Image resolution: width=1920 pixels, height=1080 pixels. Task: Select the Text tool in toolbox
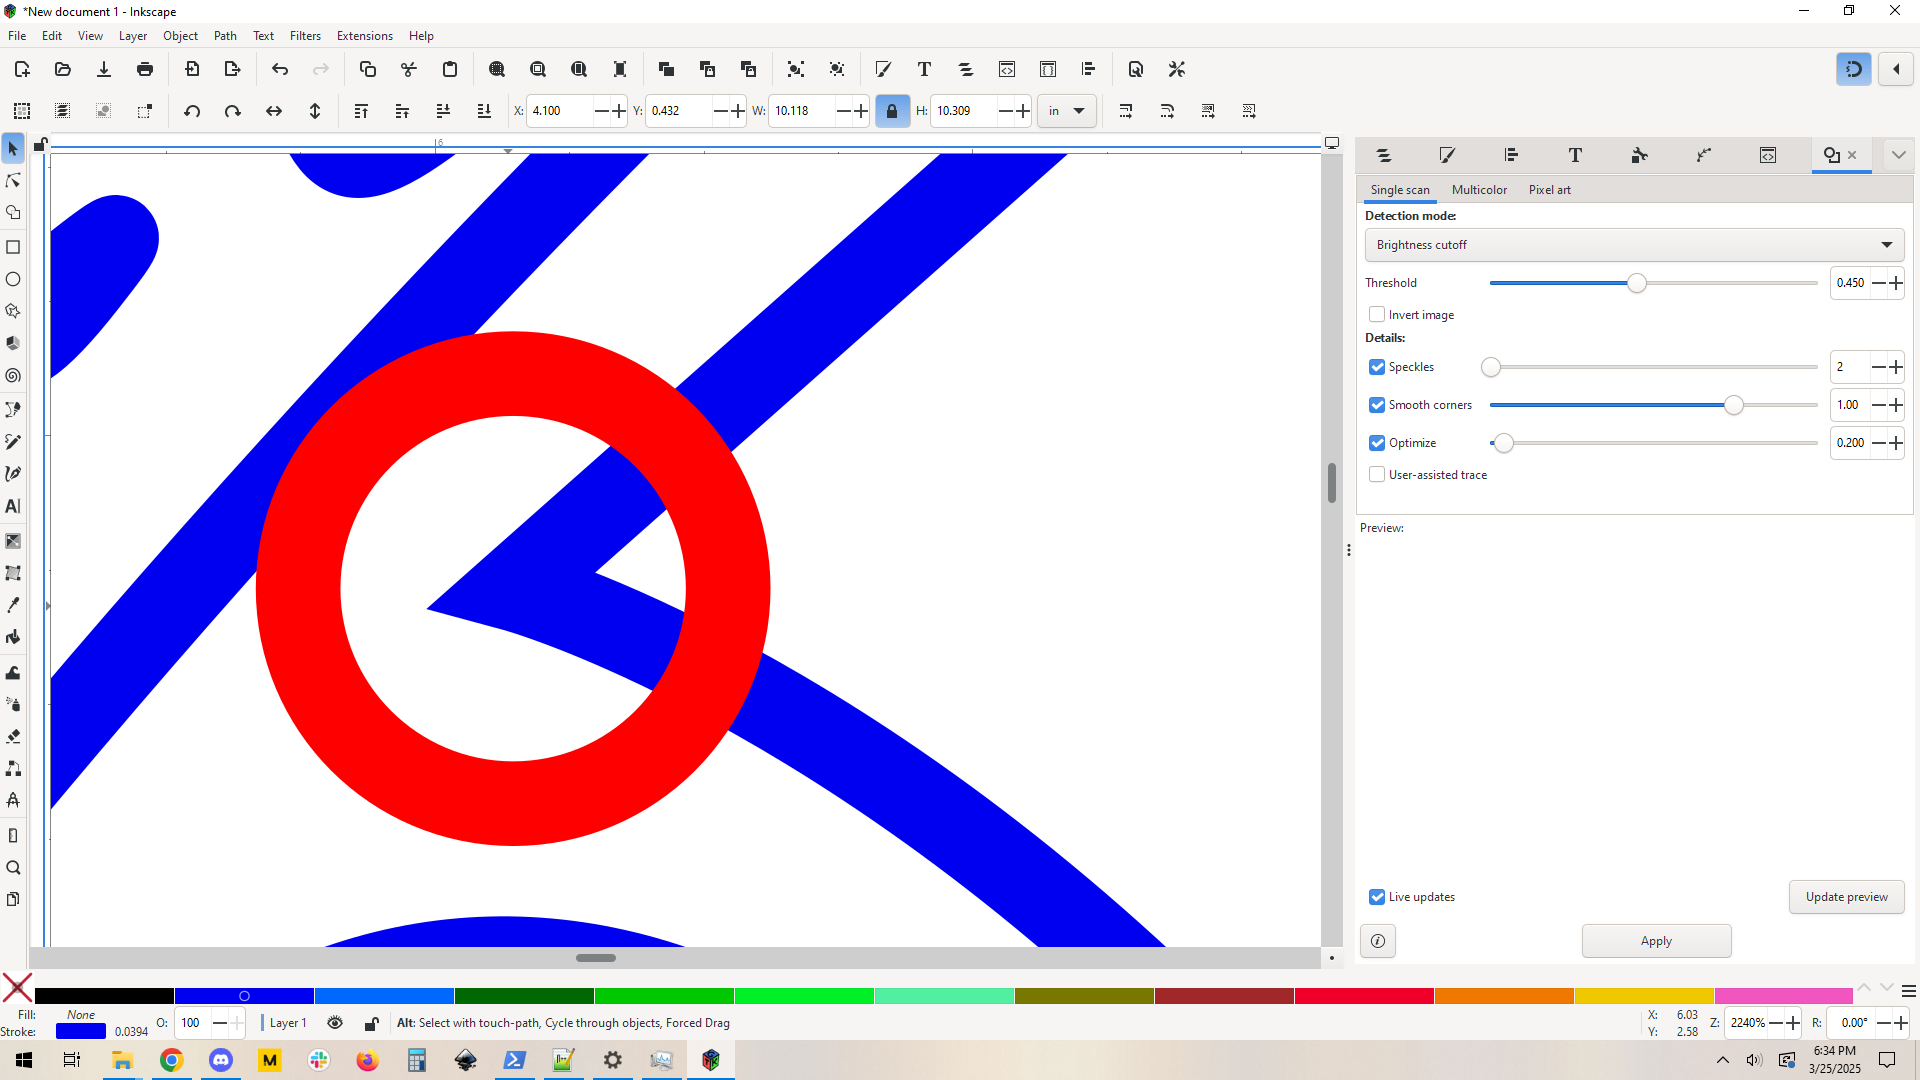13,506
